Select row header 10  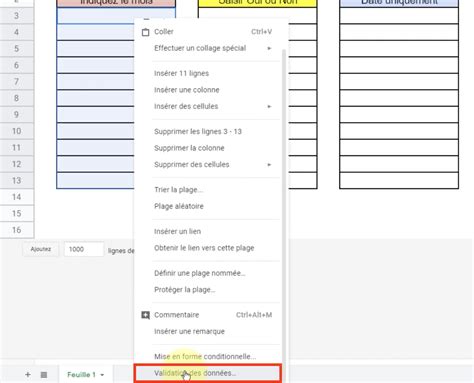17,131
